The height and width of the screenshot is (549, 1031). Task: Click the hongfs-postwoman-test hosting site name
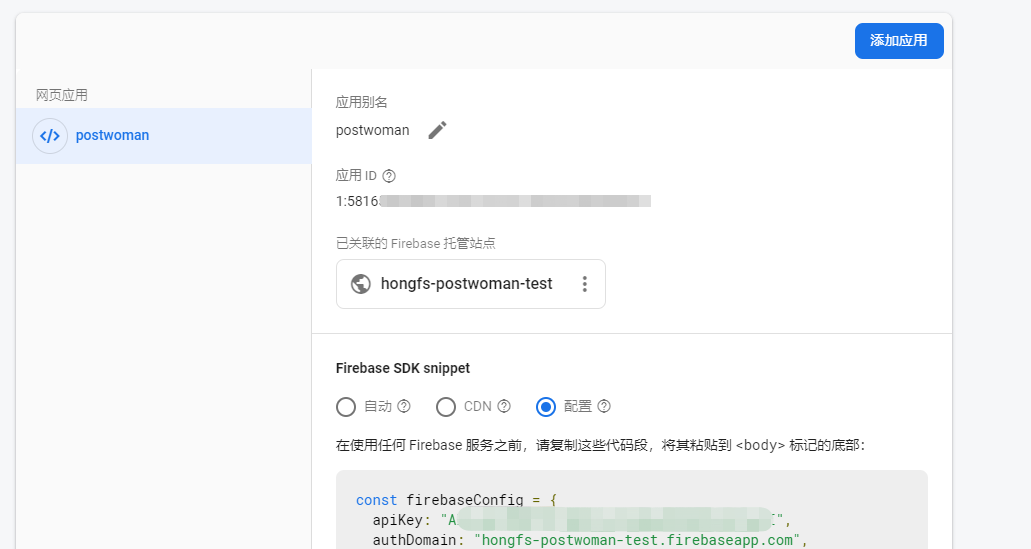(466, 284)
